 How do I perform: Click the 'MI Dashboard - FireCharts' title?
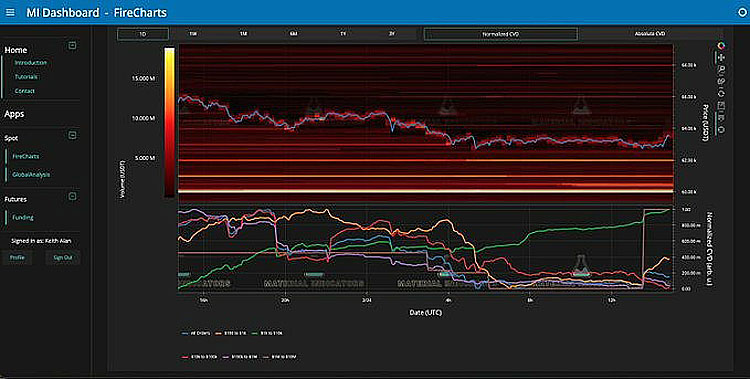click(x=96, y=12)
